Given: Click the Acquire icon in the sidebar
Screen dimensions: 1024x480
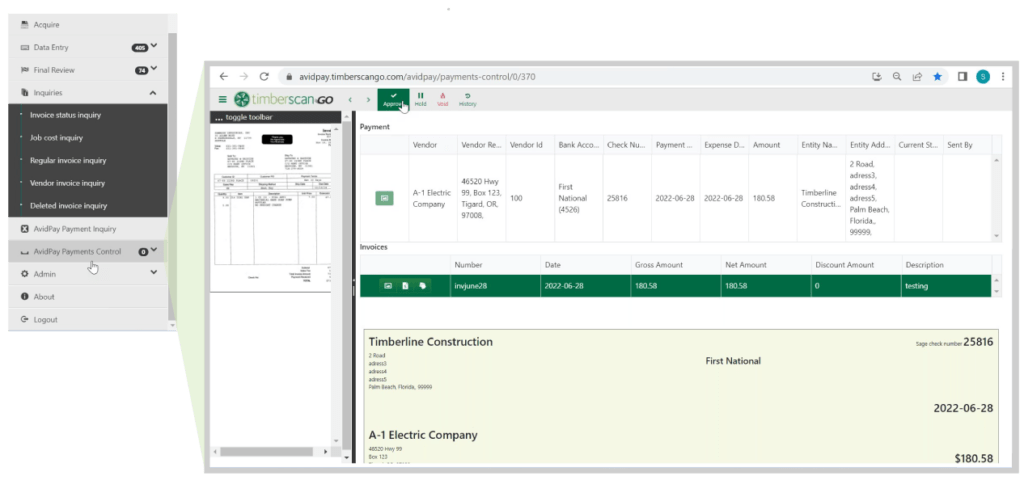Looking at the screenshot, I should tap(25, 25).
